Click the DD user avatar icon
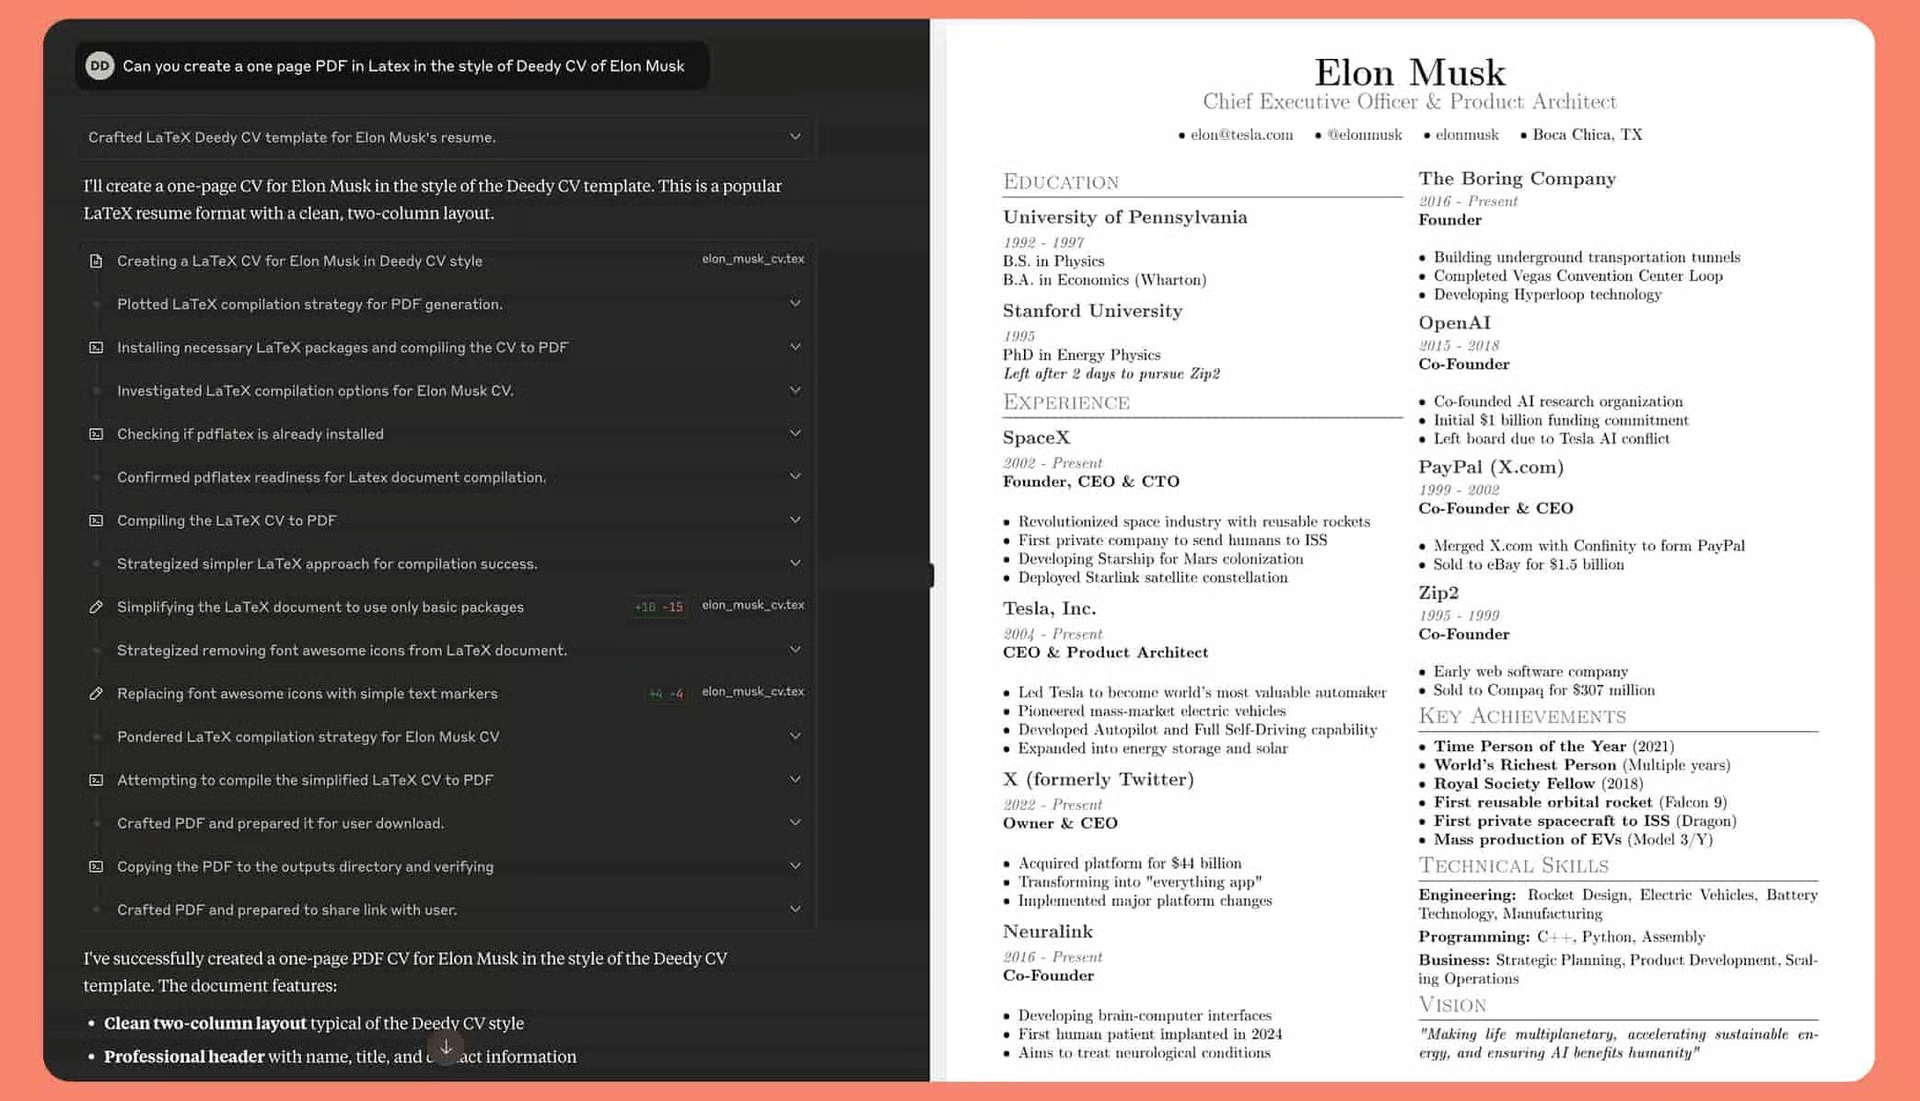This screenshot has height=1101, width=1920. click(x=99, y=66)
